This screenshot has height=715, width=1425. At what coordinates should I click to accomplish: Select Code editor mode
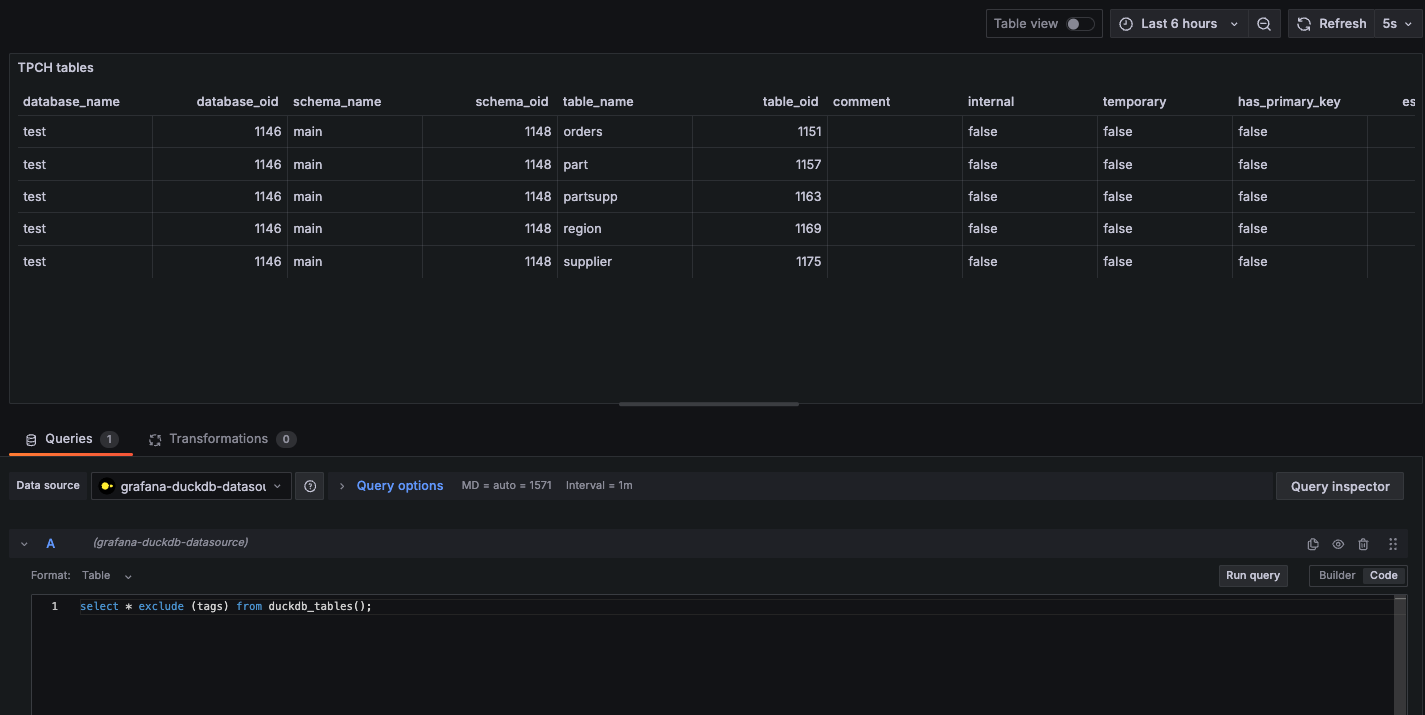tap(1384, 576)
